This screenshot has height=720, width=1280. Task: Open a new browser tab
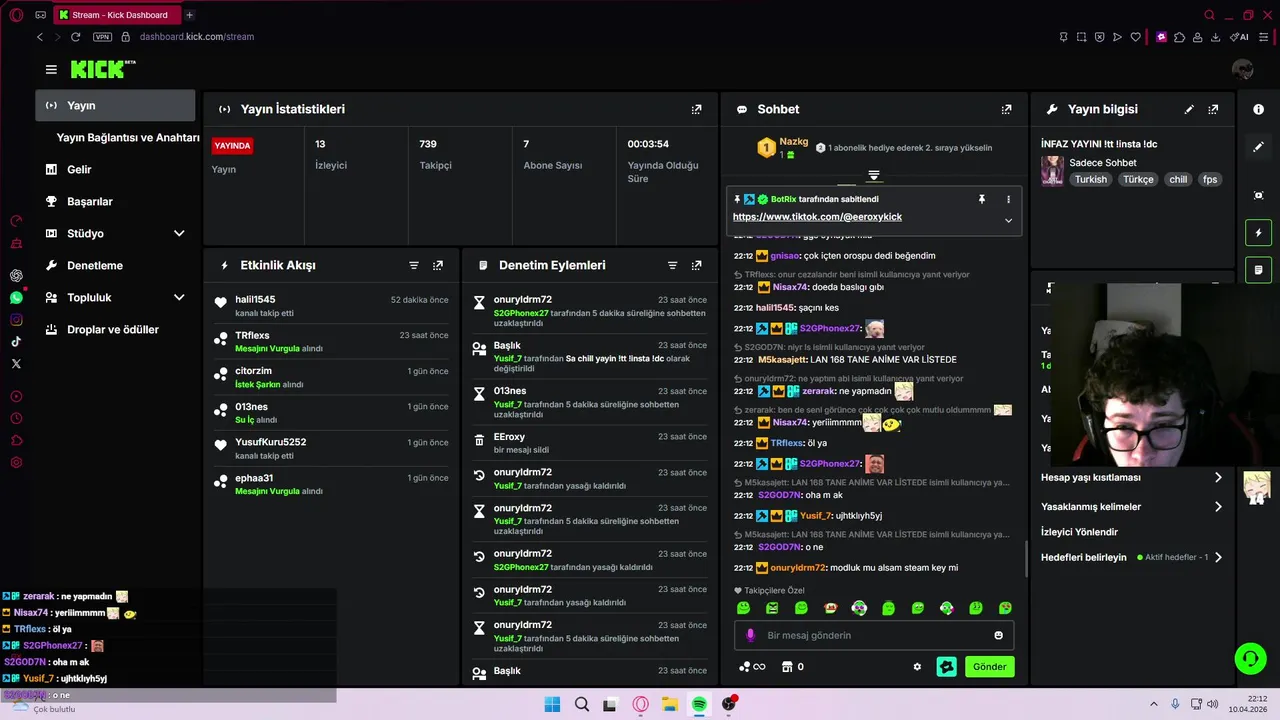189,15
